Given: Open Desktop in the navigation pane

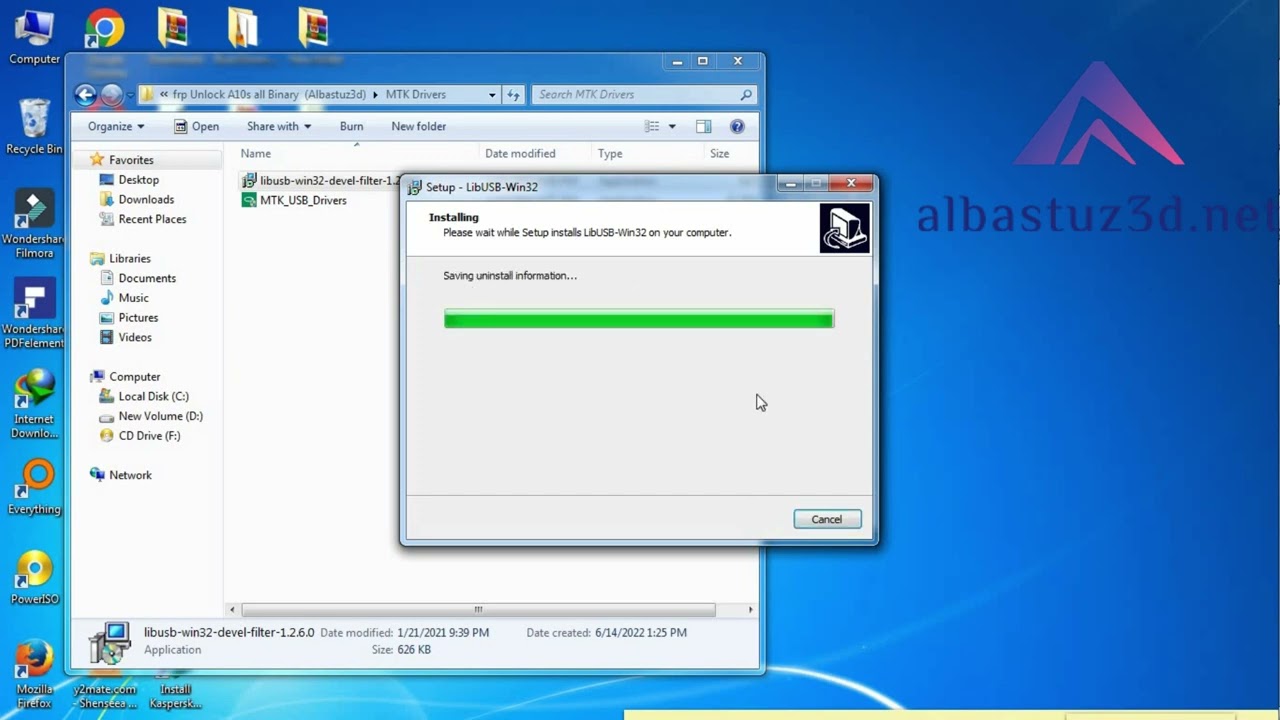Looking at the screenshot, I should click(138, 180).
